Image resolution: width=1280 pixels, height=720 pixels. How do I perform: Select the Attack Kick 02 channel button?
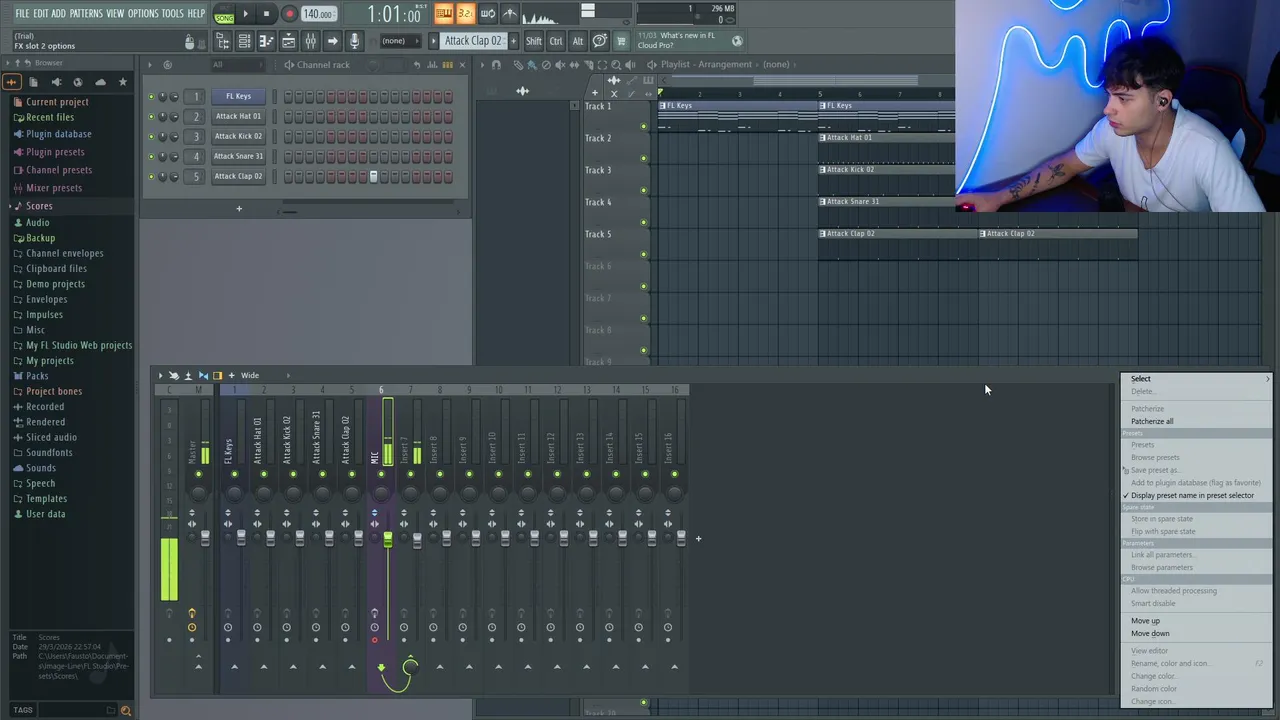[238, 136]
